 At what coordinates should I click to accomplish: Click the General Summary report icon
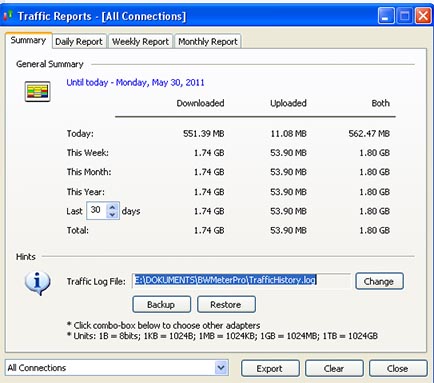[37, 91]
